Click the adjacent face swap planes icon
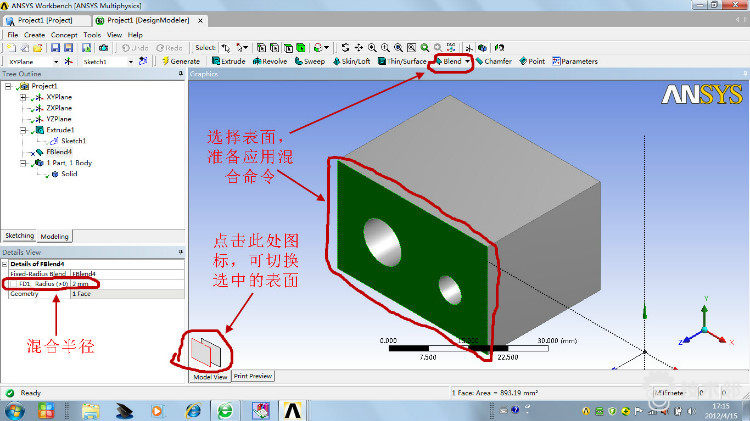Screen dimensions: 750x421 [206, 352]
